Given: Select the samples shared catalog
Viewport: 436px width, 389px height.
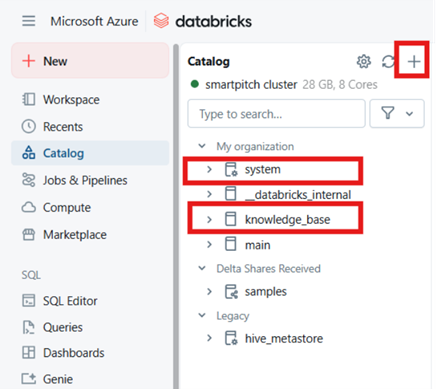Looking at the screenshot, I should click(266, 292).
